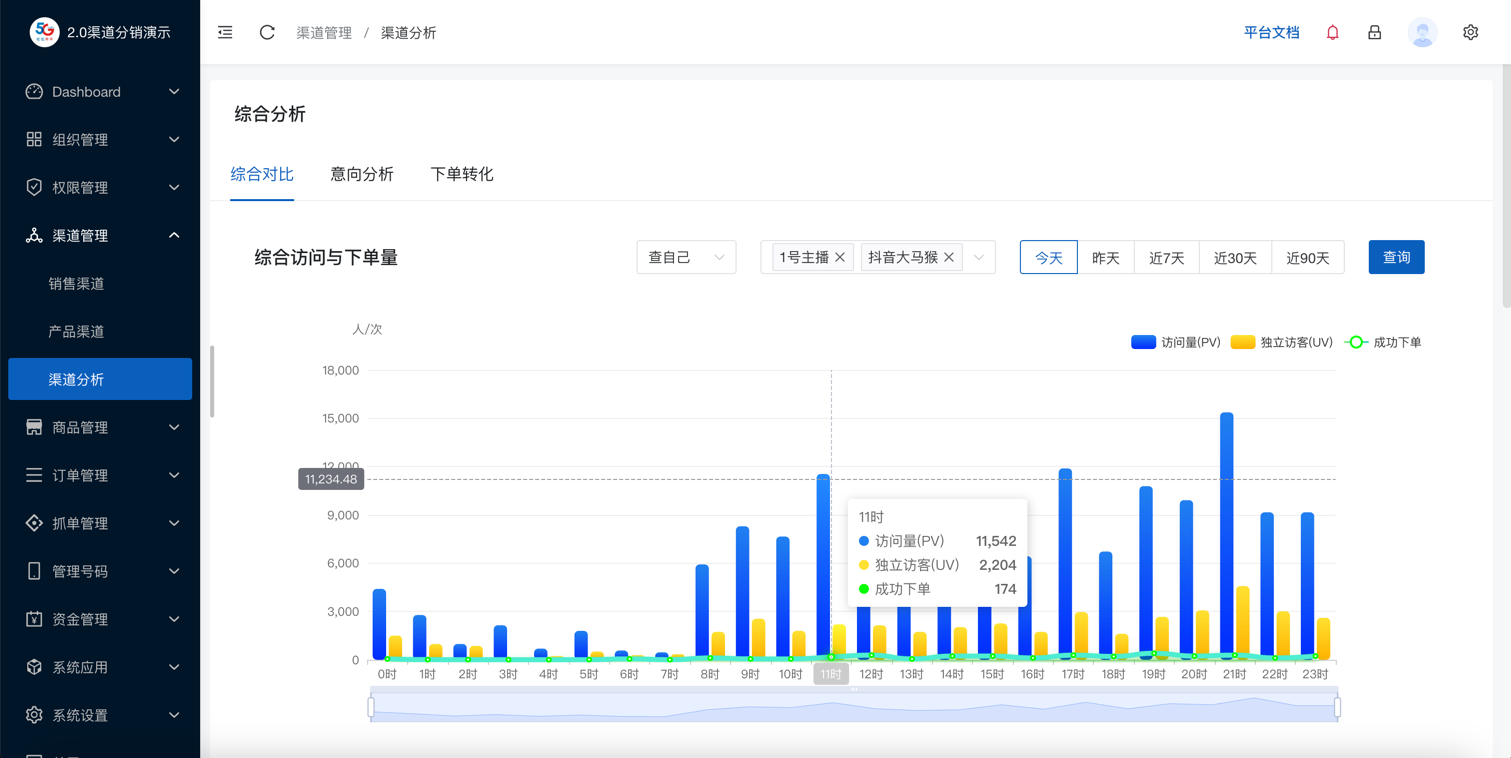Screen dimensions: 1511x758
Task: Open the 平台文档 link
Action: (1271, 32)
